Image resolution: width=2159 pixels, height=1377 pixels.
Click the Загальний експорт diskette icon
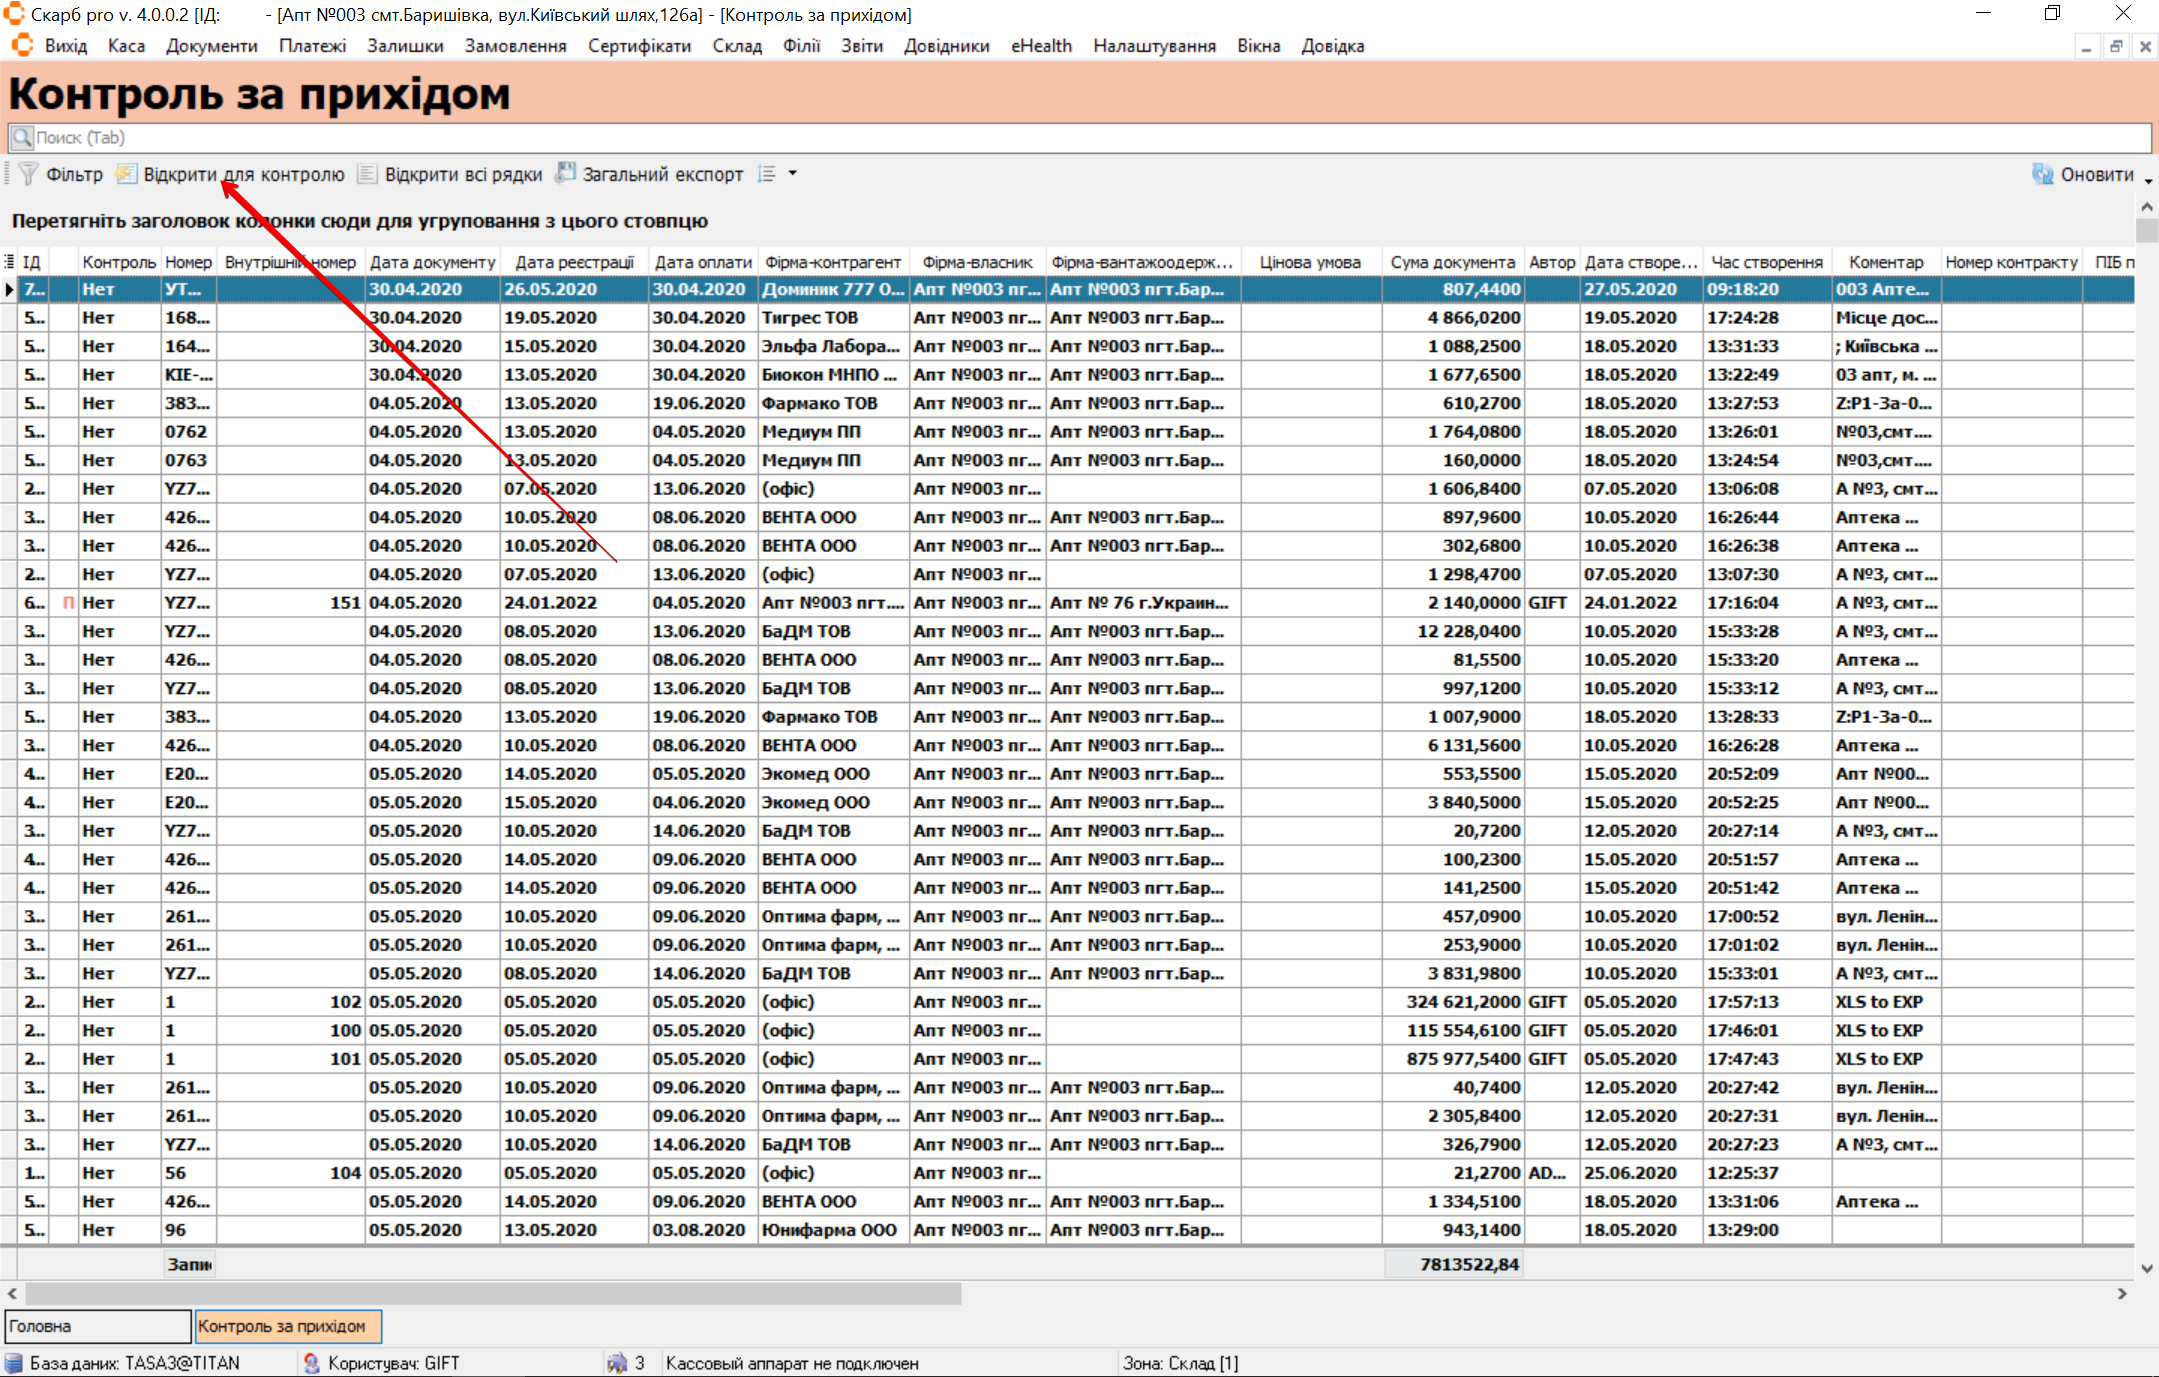pos(566,173)
